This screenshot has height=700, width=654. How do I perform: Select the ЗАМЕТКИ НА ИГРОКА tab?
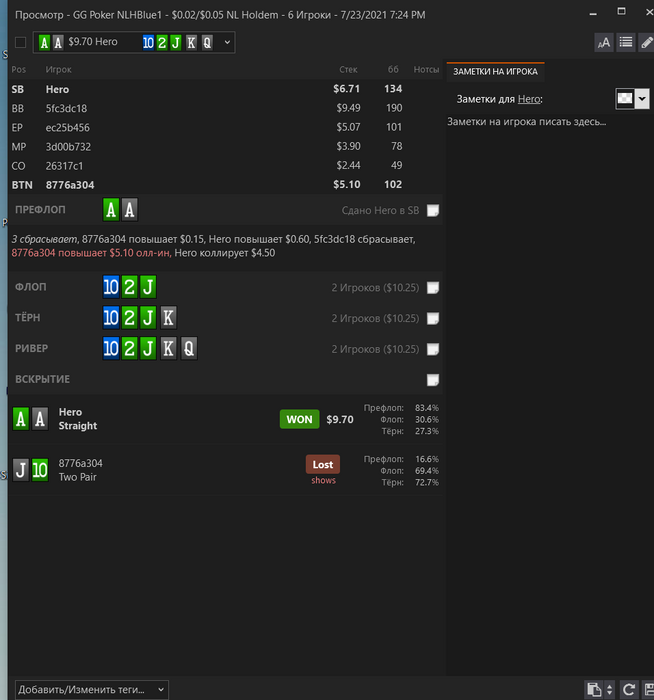(x=495, y=71)
